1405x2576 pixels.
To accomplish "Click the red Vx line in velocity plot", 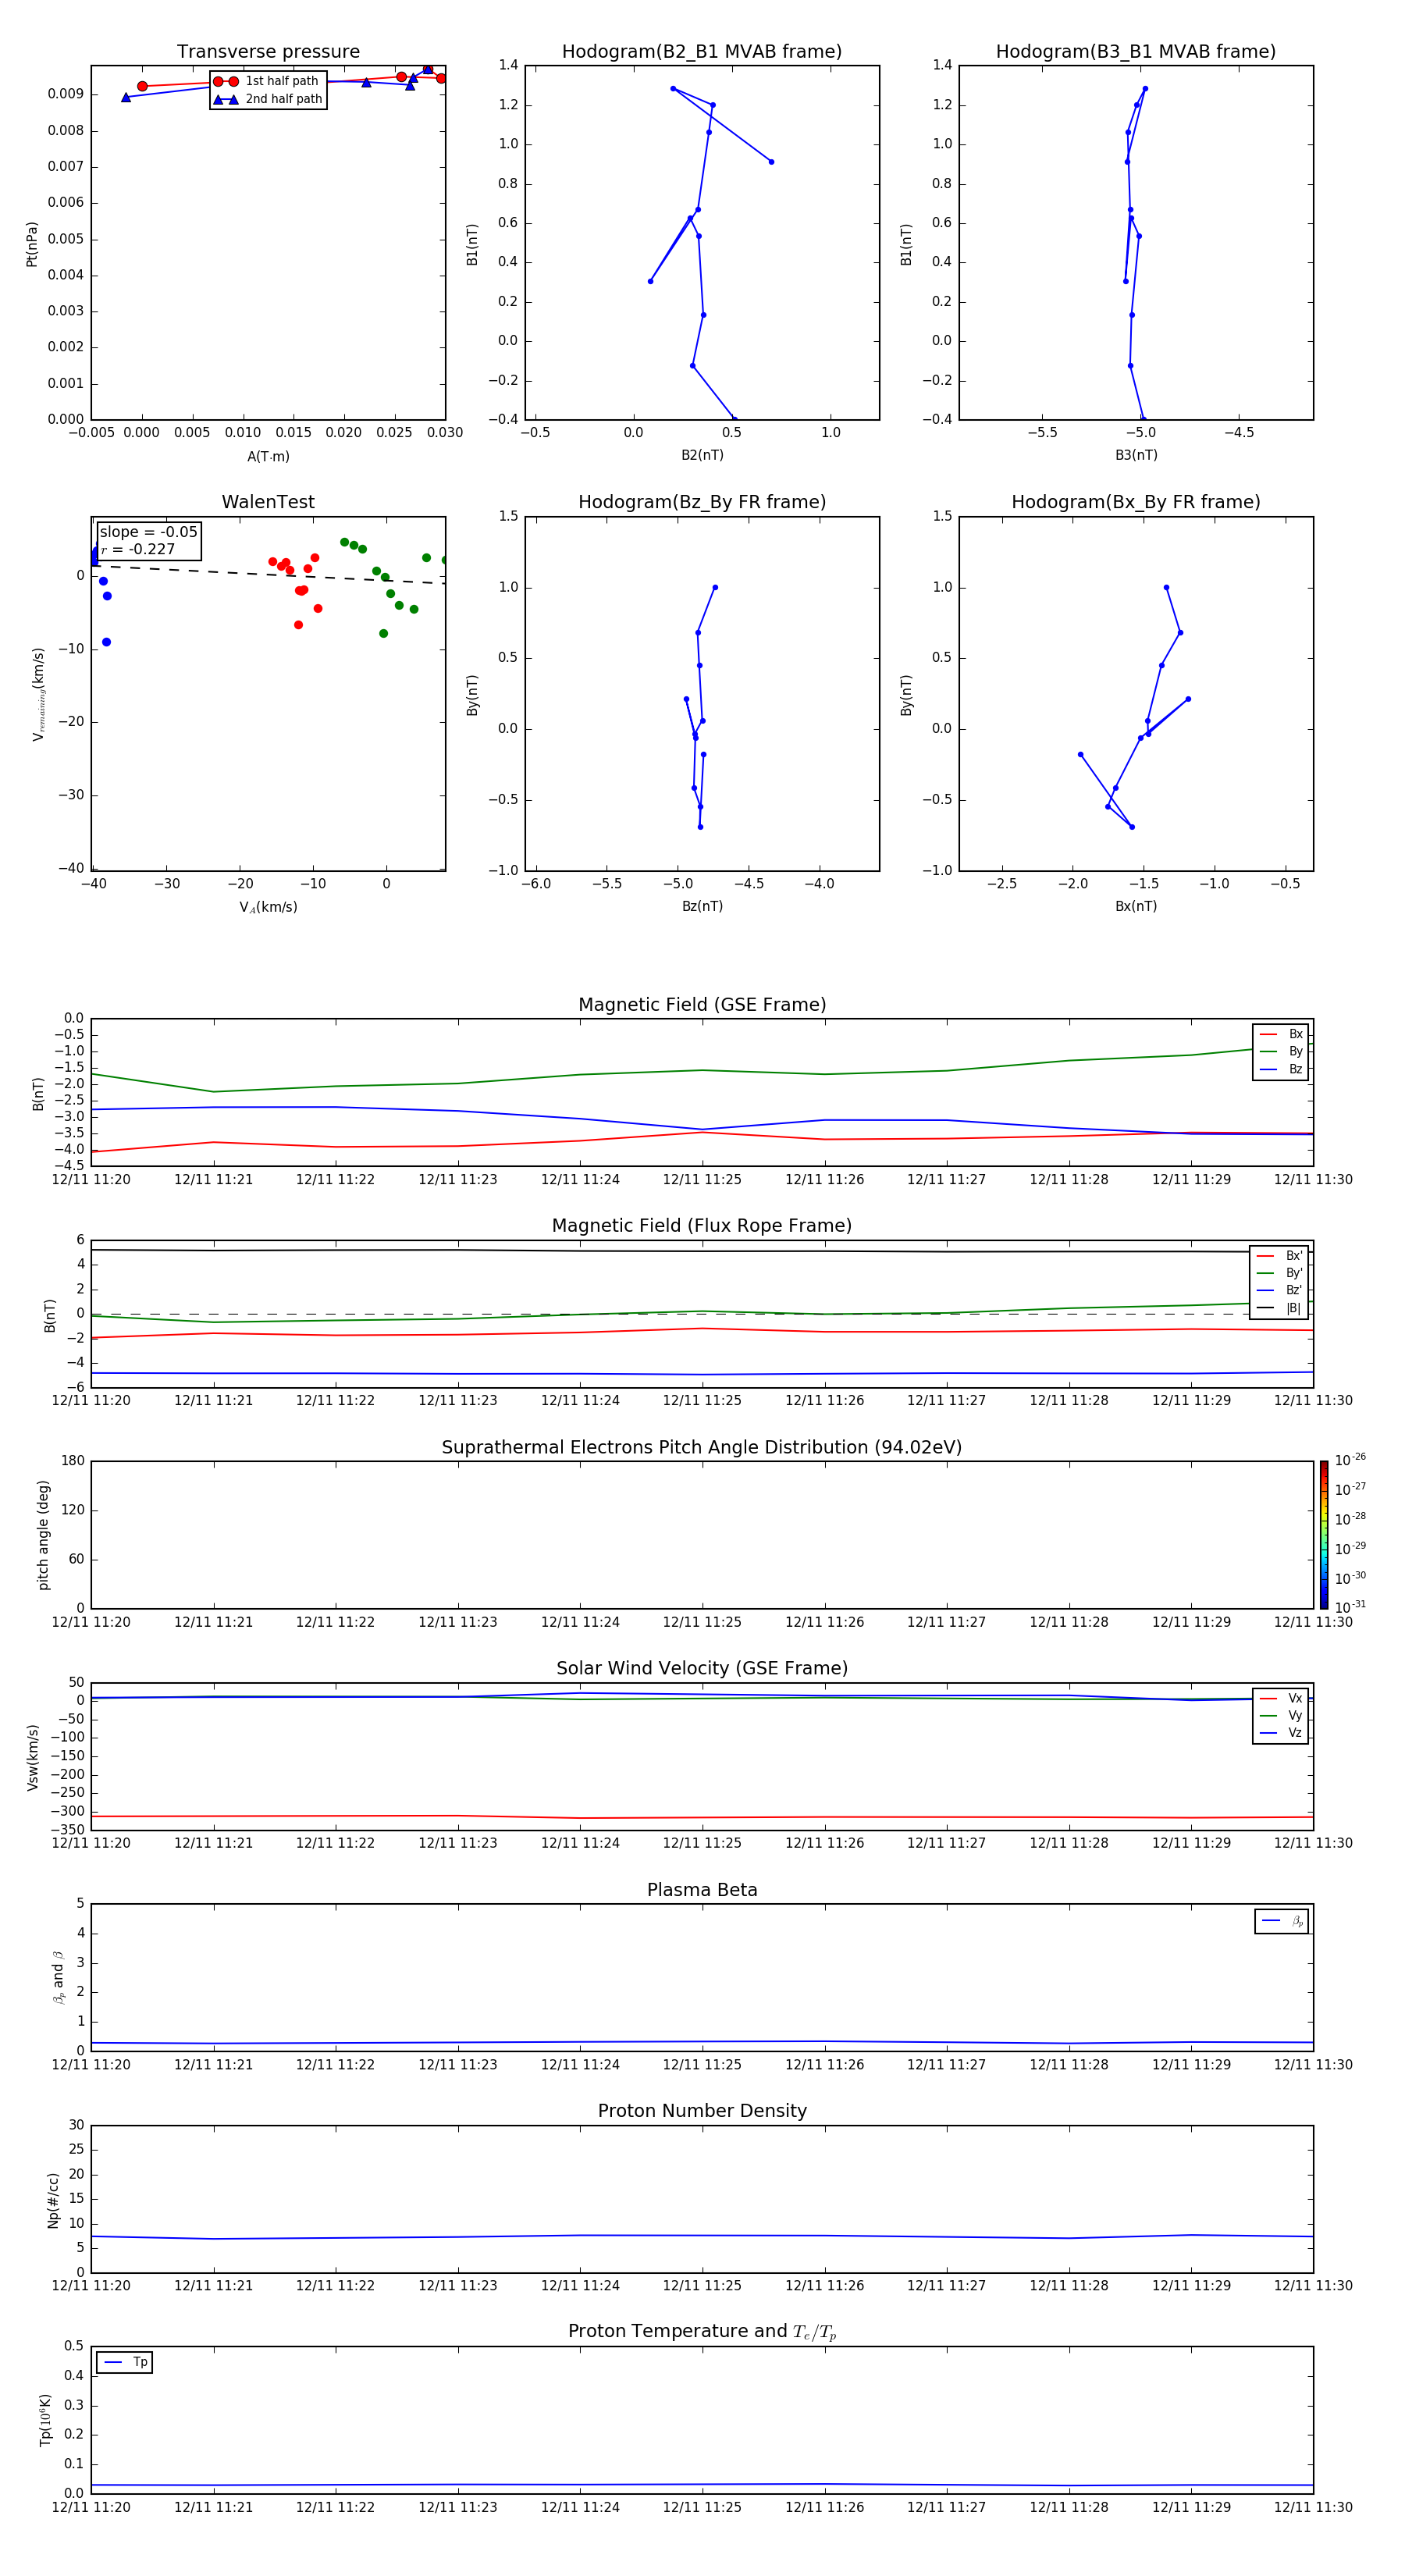I will pyautogui.click(x=702, y=1817).
